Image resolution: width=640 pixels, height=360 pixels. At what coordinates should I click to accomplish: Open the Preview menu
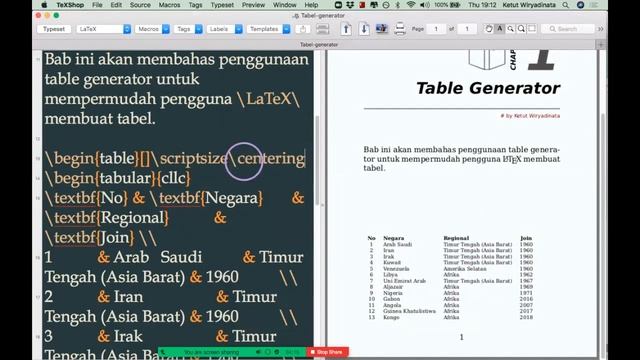[x=253, y=5]
